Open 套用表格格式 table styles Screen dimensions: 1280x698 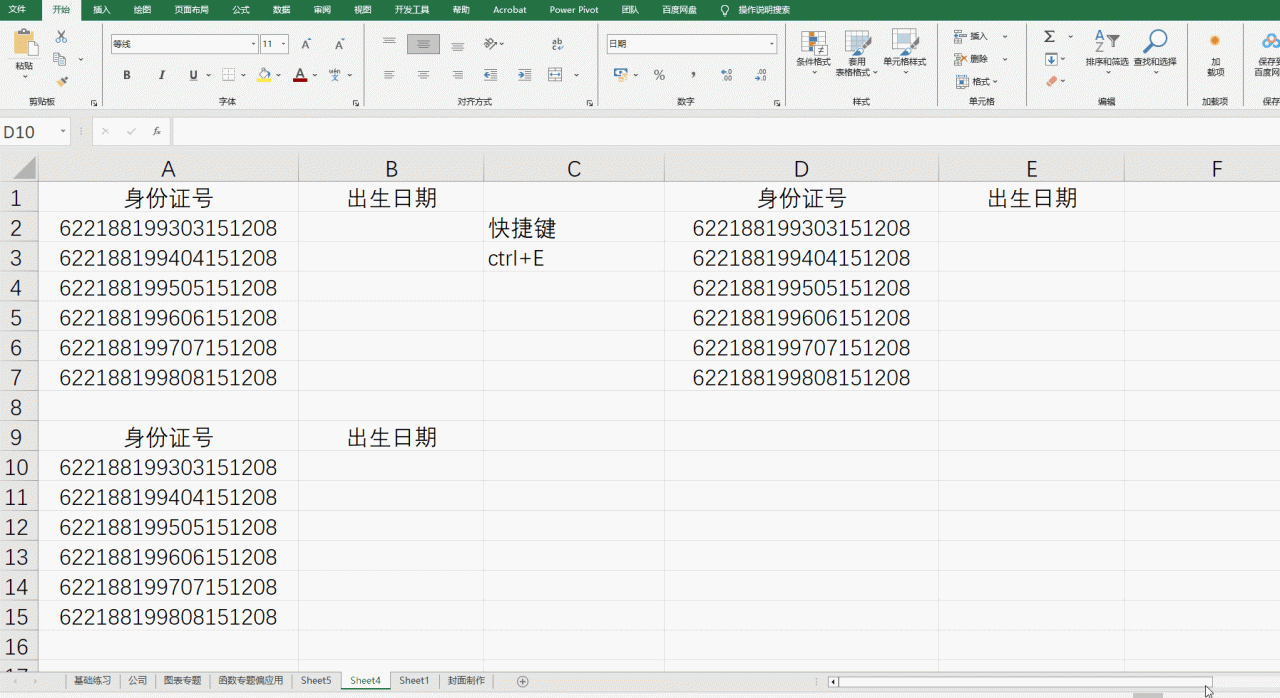857,52
